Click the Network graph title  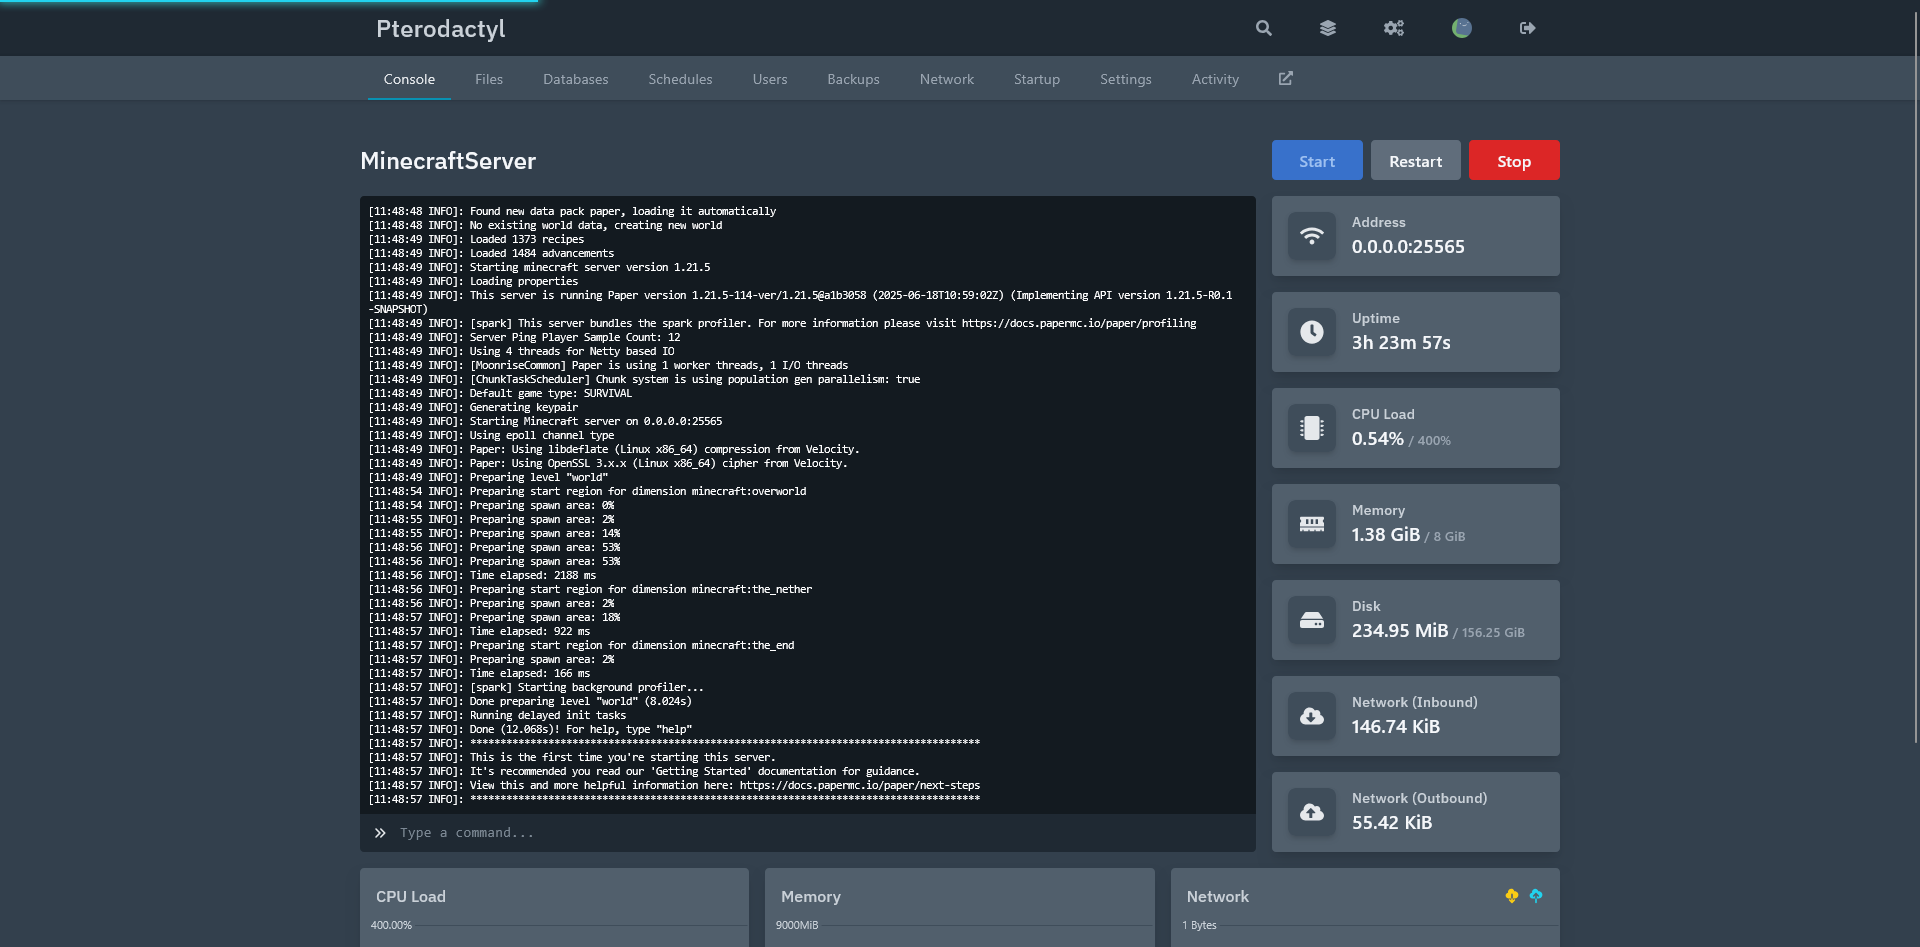1218,897
